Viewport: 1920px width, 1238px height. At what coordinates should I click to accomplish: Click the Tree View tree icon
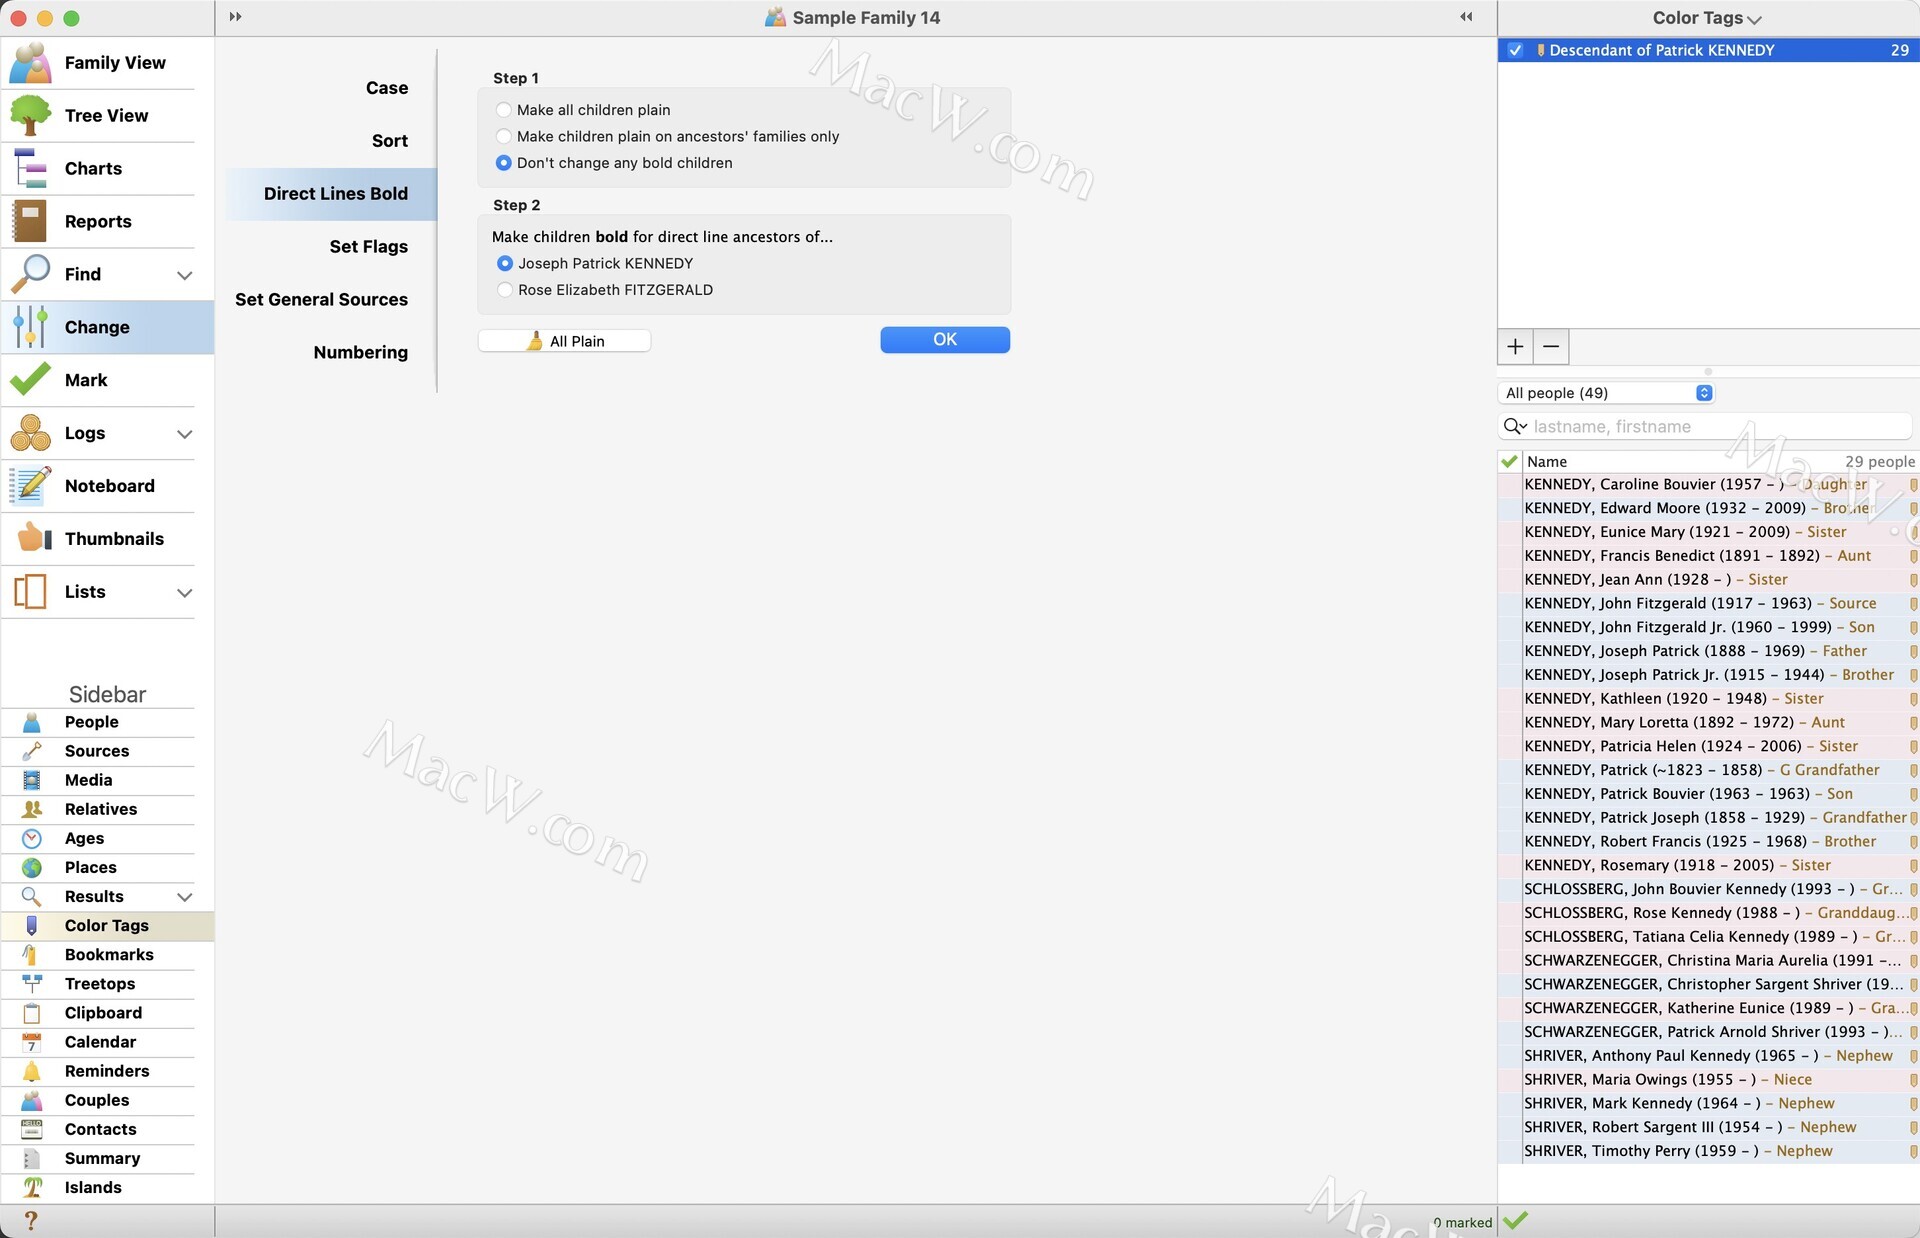(x=31, y=116)
